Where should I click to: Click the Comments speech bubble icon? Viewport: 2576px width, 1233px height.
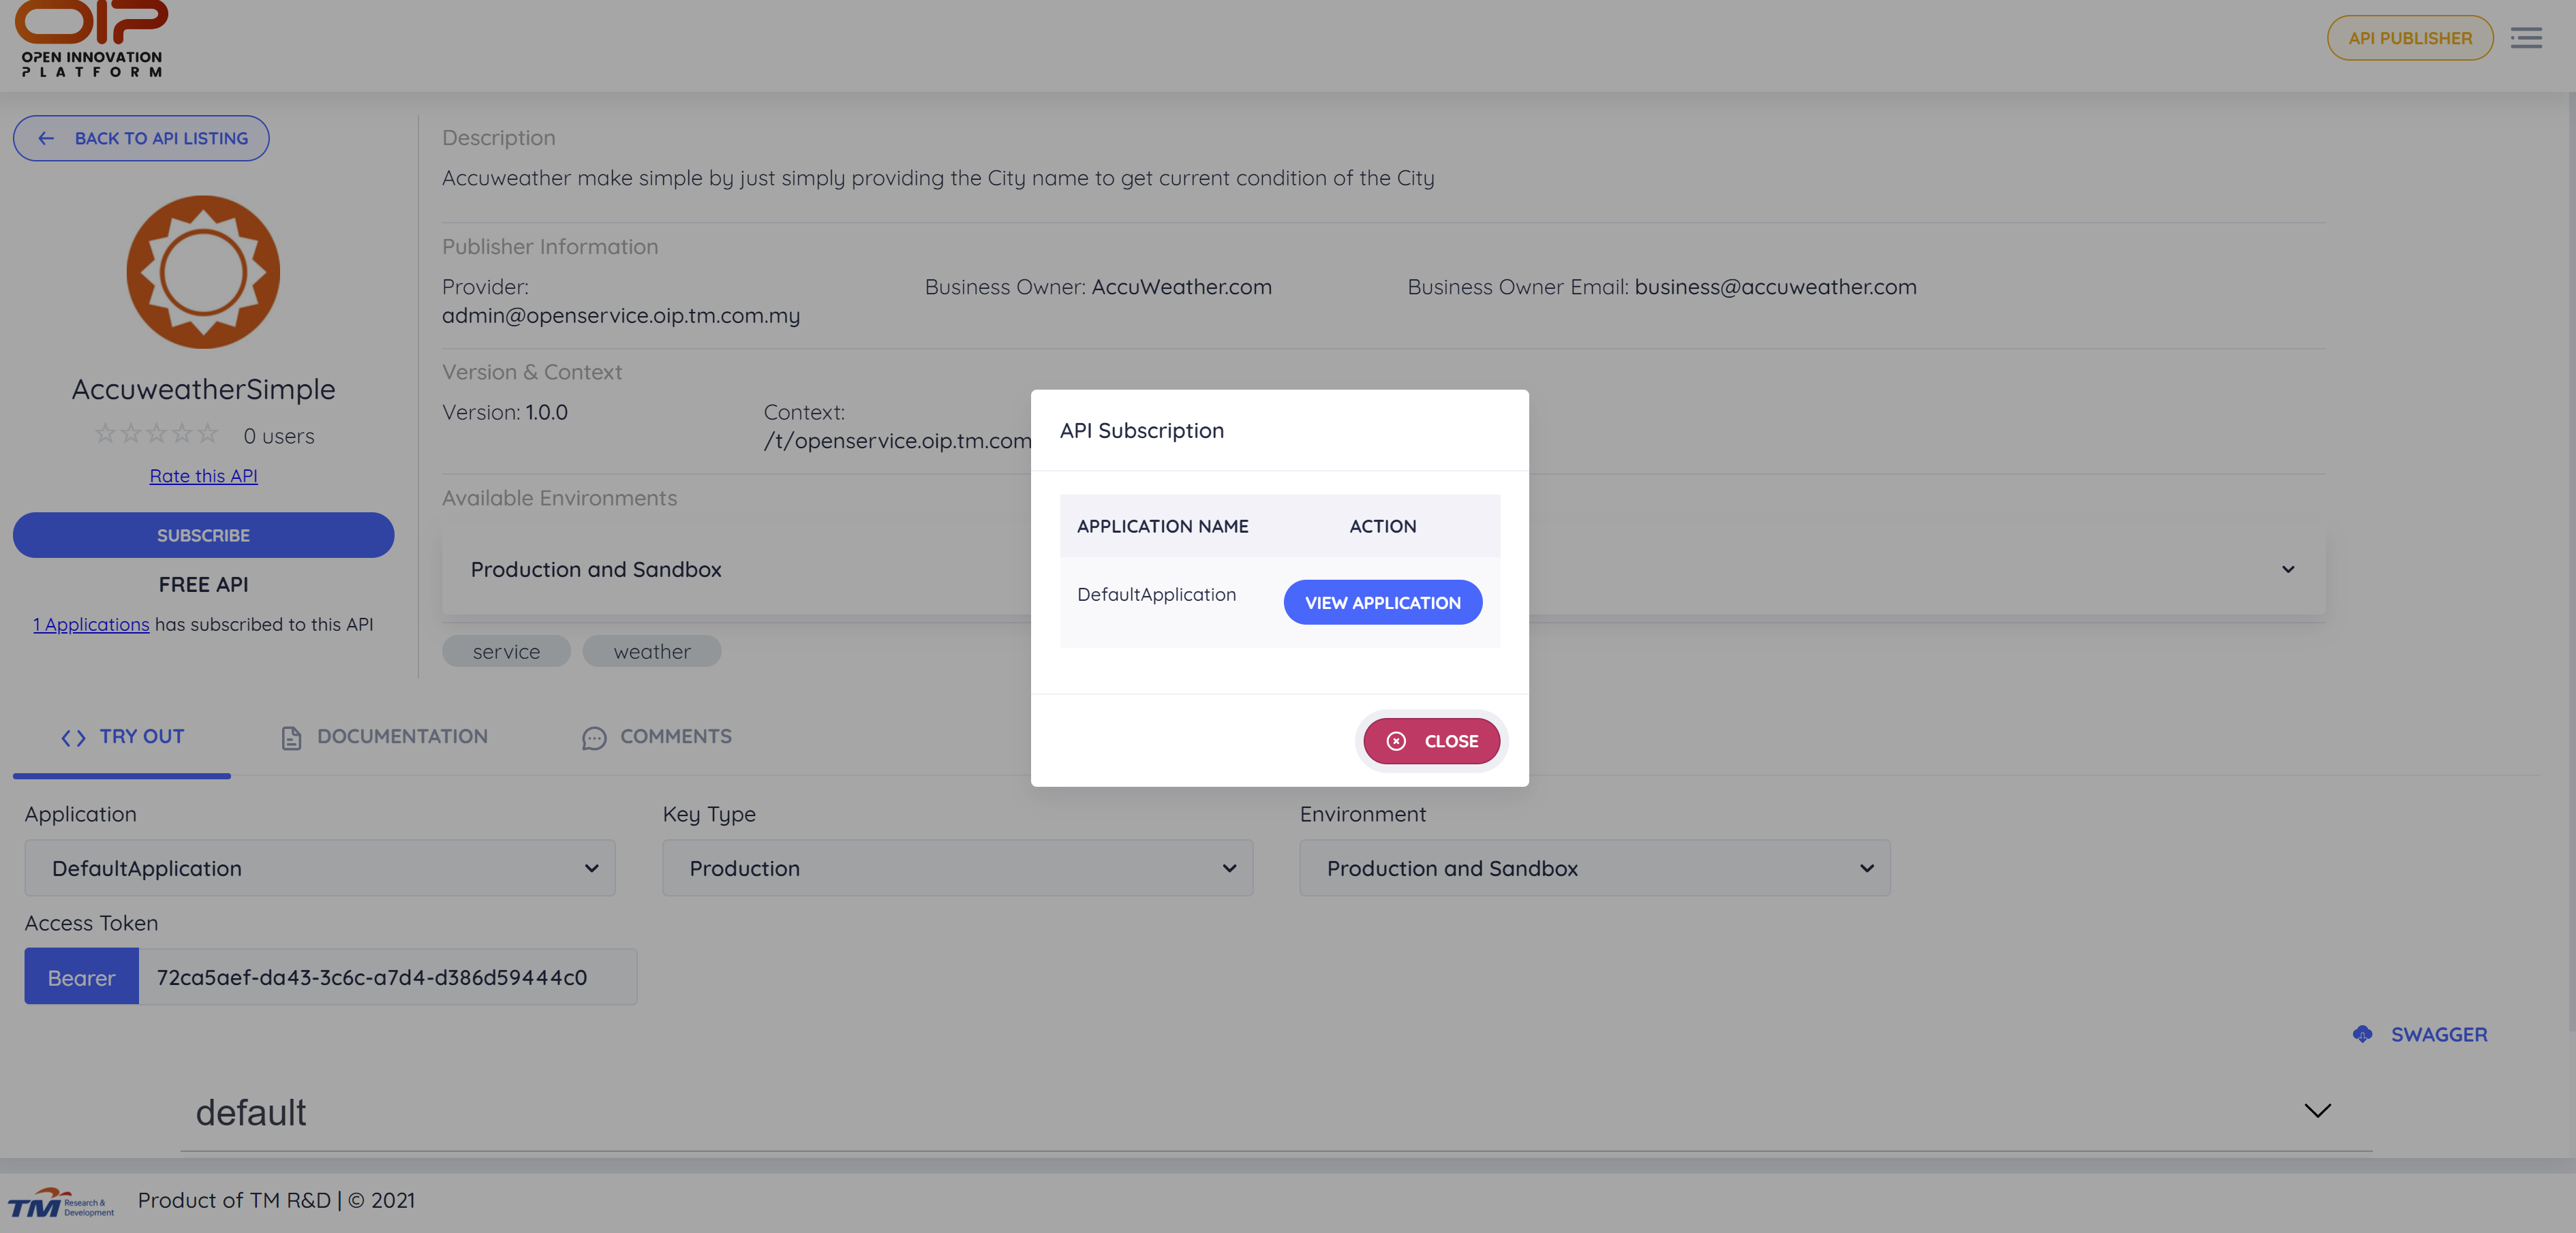point(594,738)
